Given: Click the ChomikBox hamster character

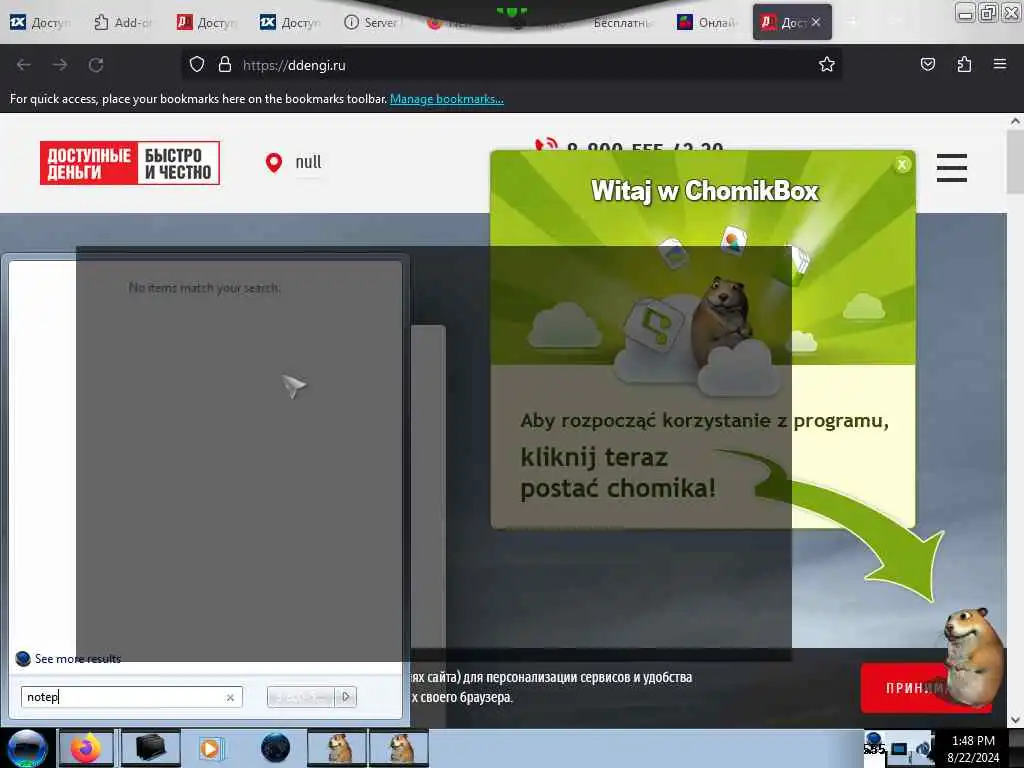Looking at the screenshot, I should click(x=974, y=656).
